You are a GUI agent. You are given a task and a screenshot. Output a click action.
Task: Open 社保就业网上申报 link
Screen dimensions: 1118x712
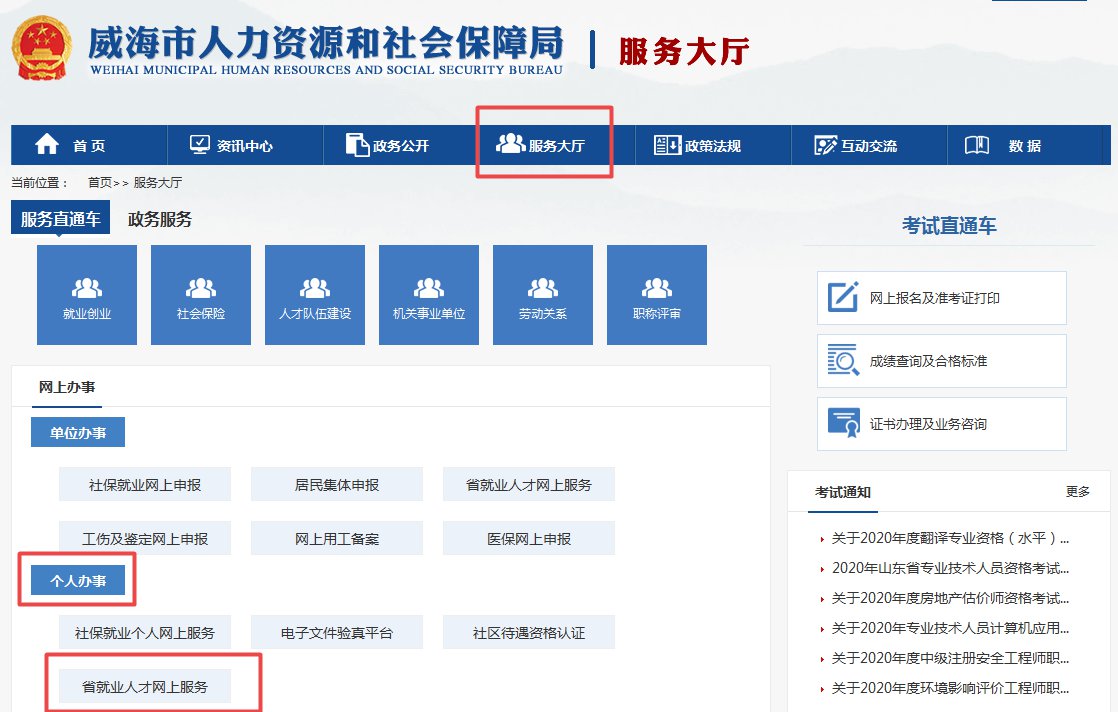click(x=145, y=485)
